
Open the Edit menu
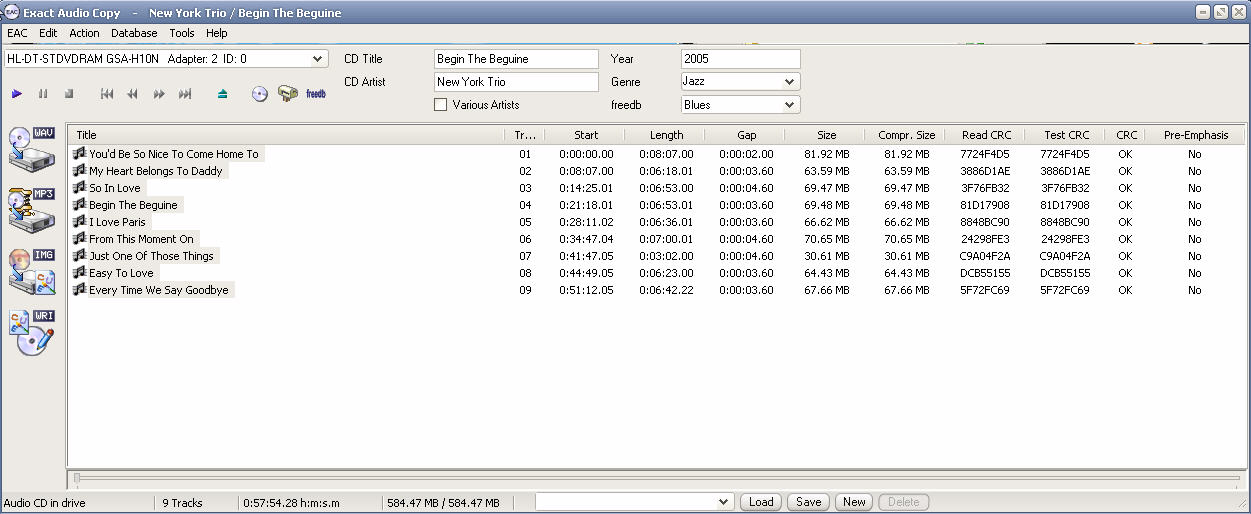48,33
